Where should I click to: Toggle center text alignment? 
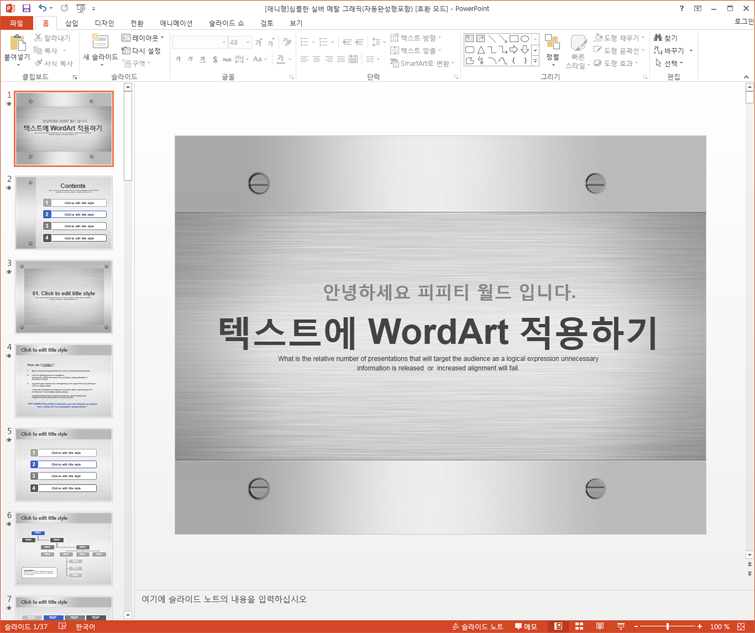(x=316, y=59)
